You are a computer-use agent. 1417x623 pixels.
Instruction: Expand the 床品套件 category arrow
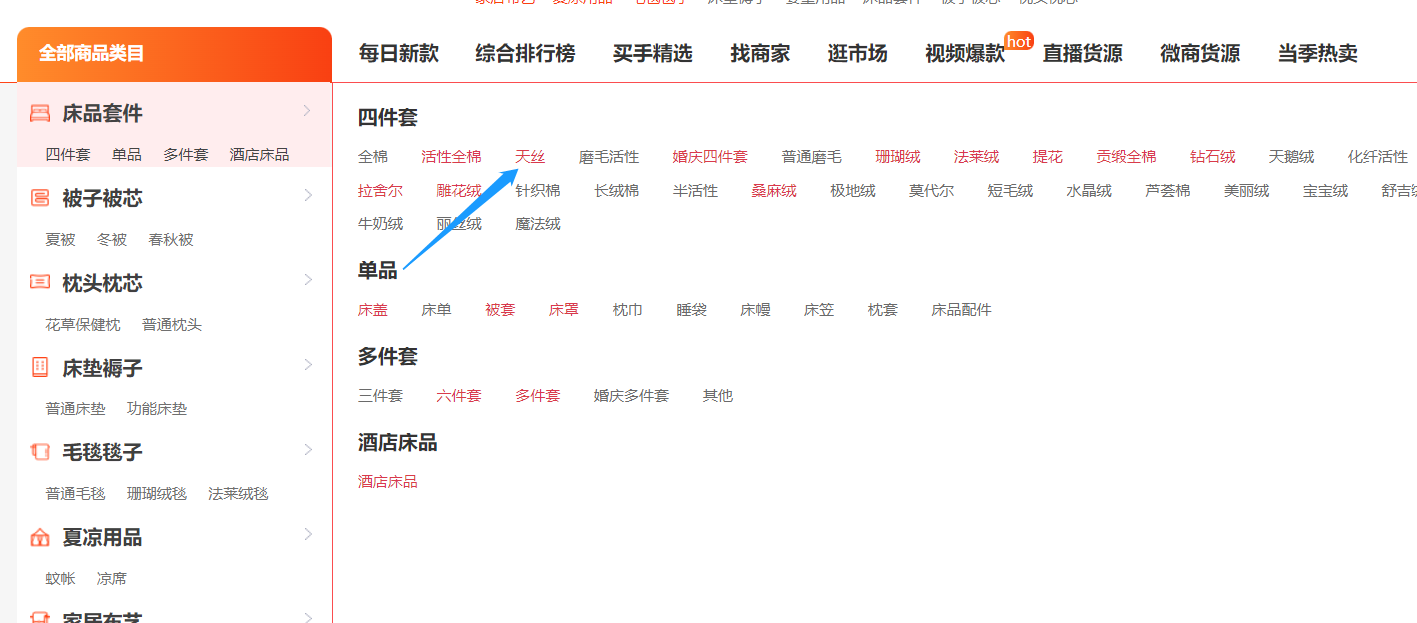[x=307, y=110]
